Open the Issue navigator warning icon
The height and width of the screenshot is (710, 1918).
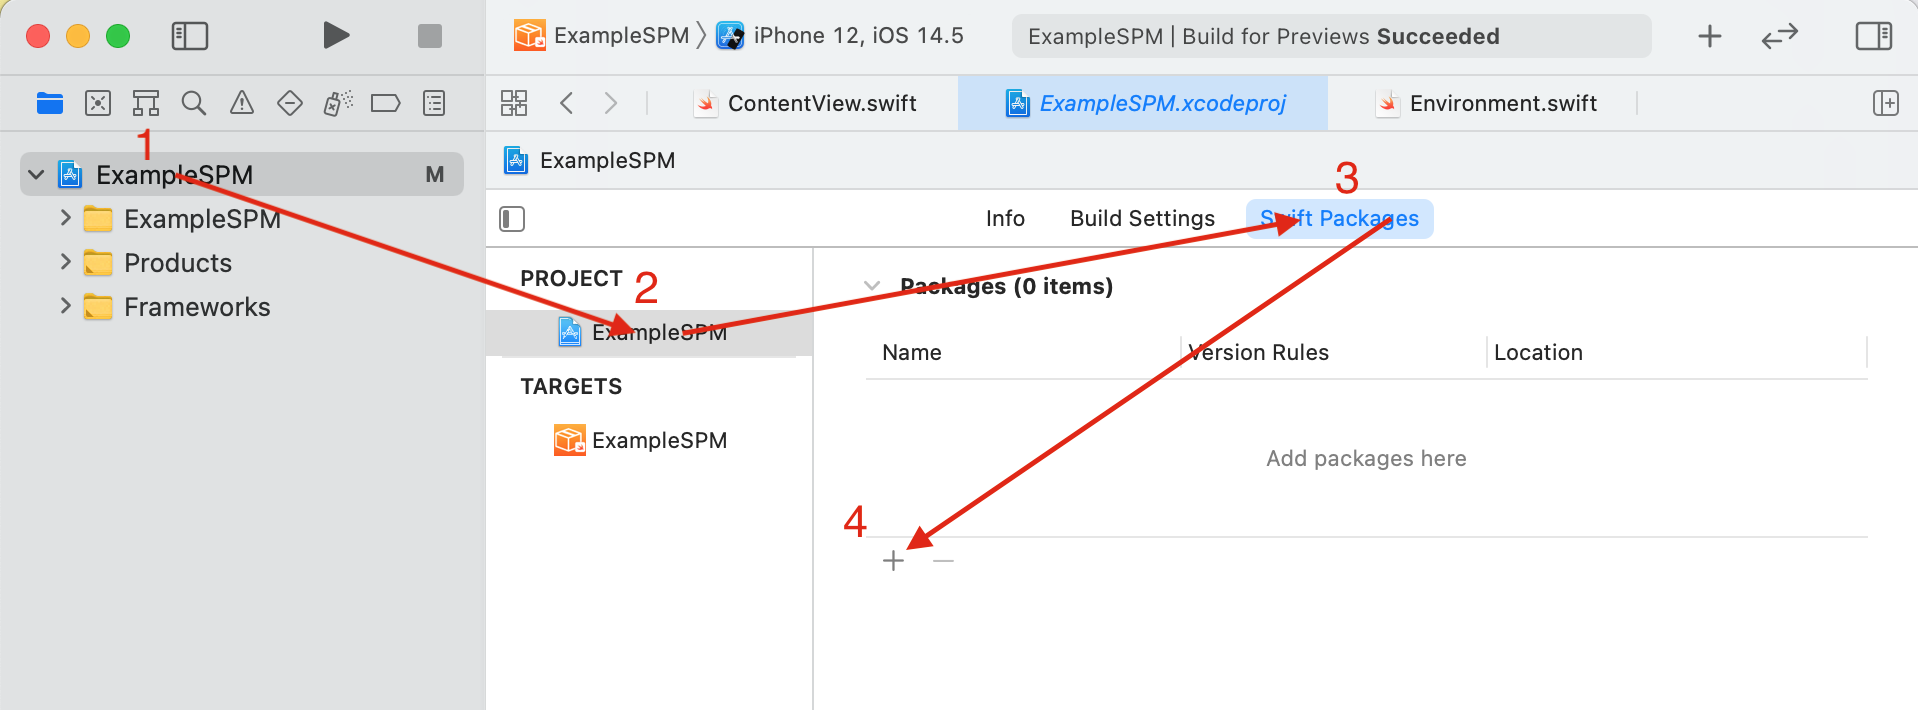(242, 103)
